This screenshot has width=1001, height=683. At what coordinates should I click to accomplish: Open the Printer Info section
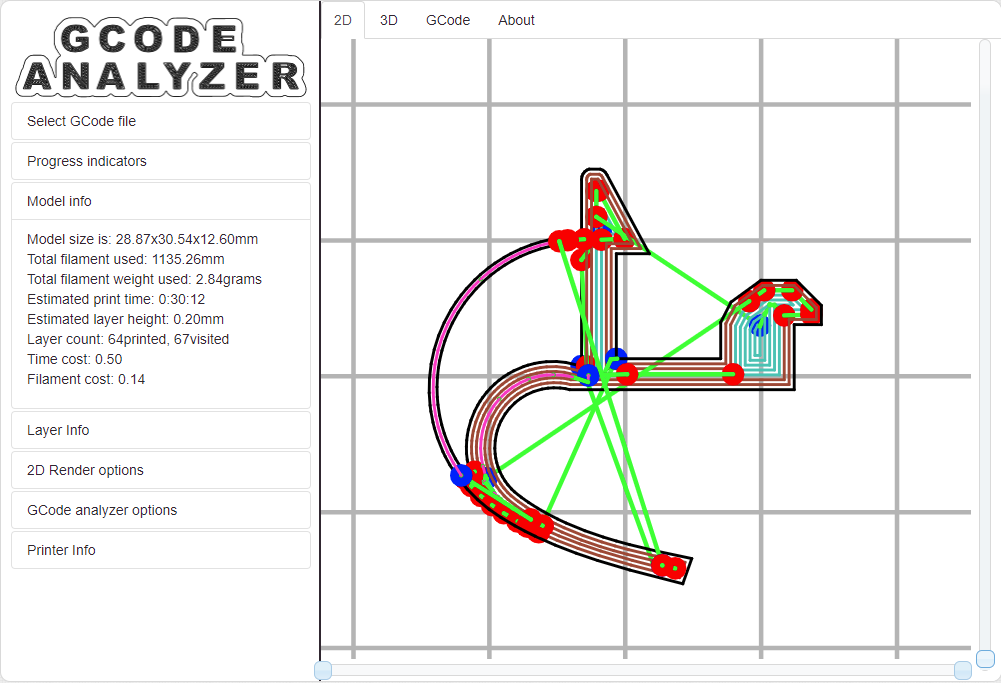click(x=161, y=550)
